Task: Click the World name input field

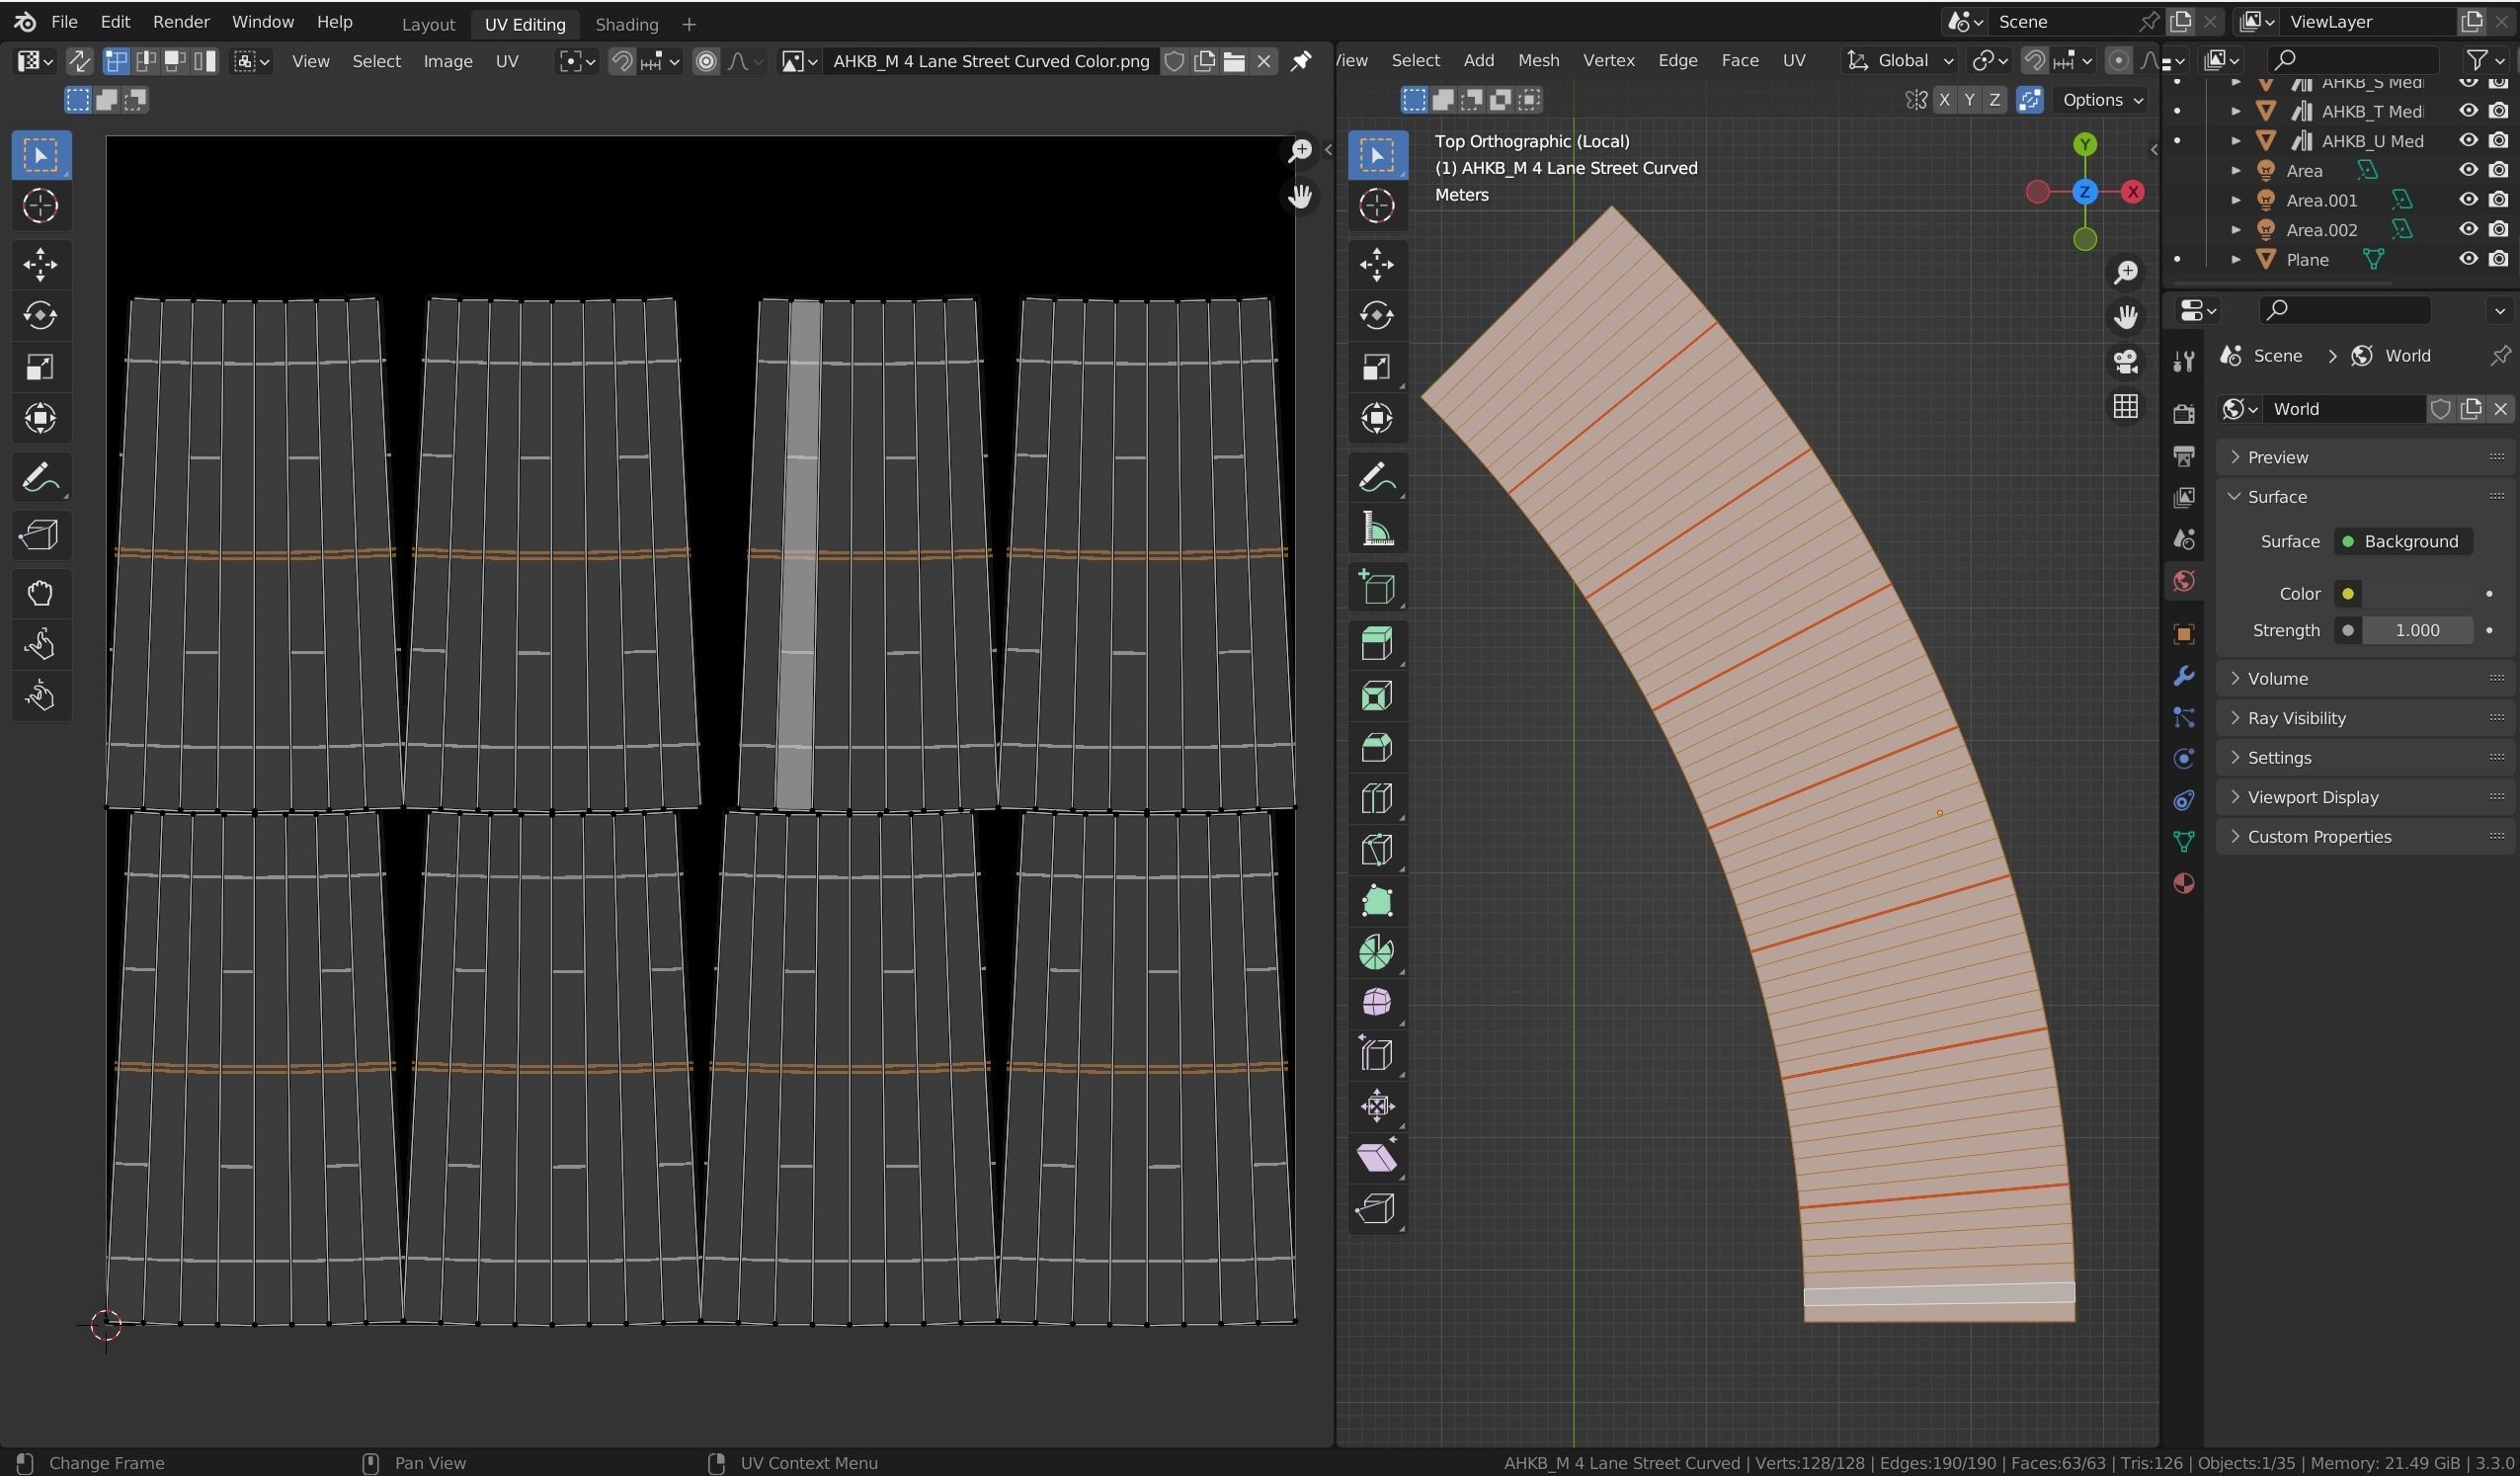Action: pos(2345,408)
